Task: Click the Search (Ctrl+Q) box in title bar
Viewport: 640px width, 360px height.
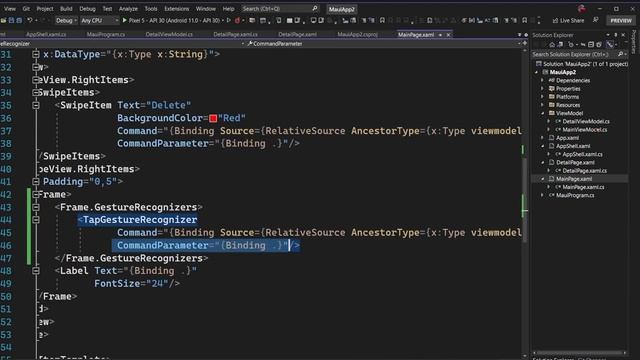Action: coord(279,9)
